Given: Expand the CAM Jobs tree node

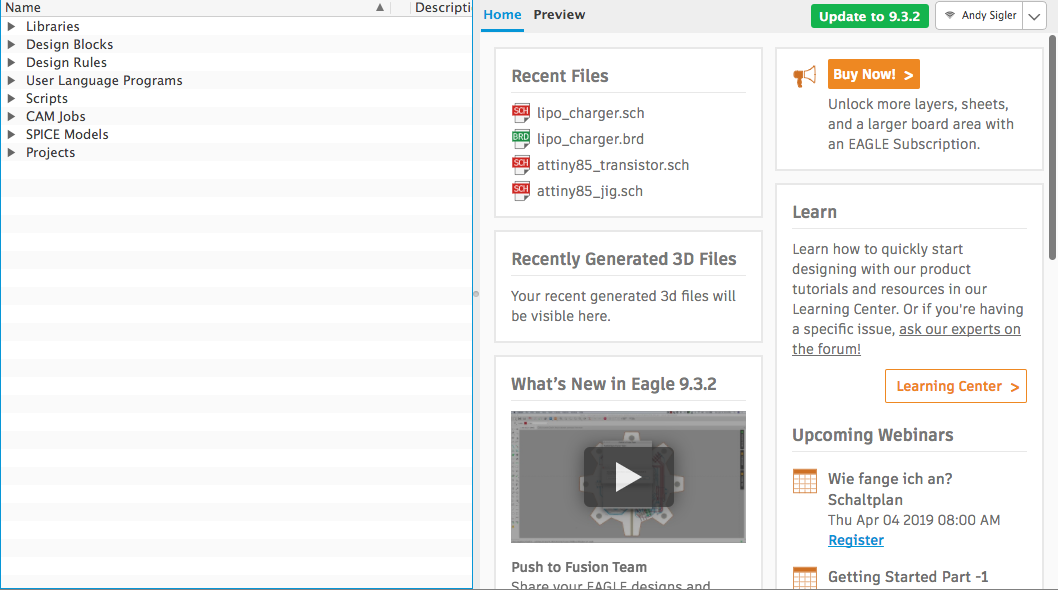Looking at the screenshot, I should pyautogui.click(x=11, y=116).
